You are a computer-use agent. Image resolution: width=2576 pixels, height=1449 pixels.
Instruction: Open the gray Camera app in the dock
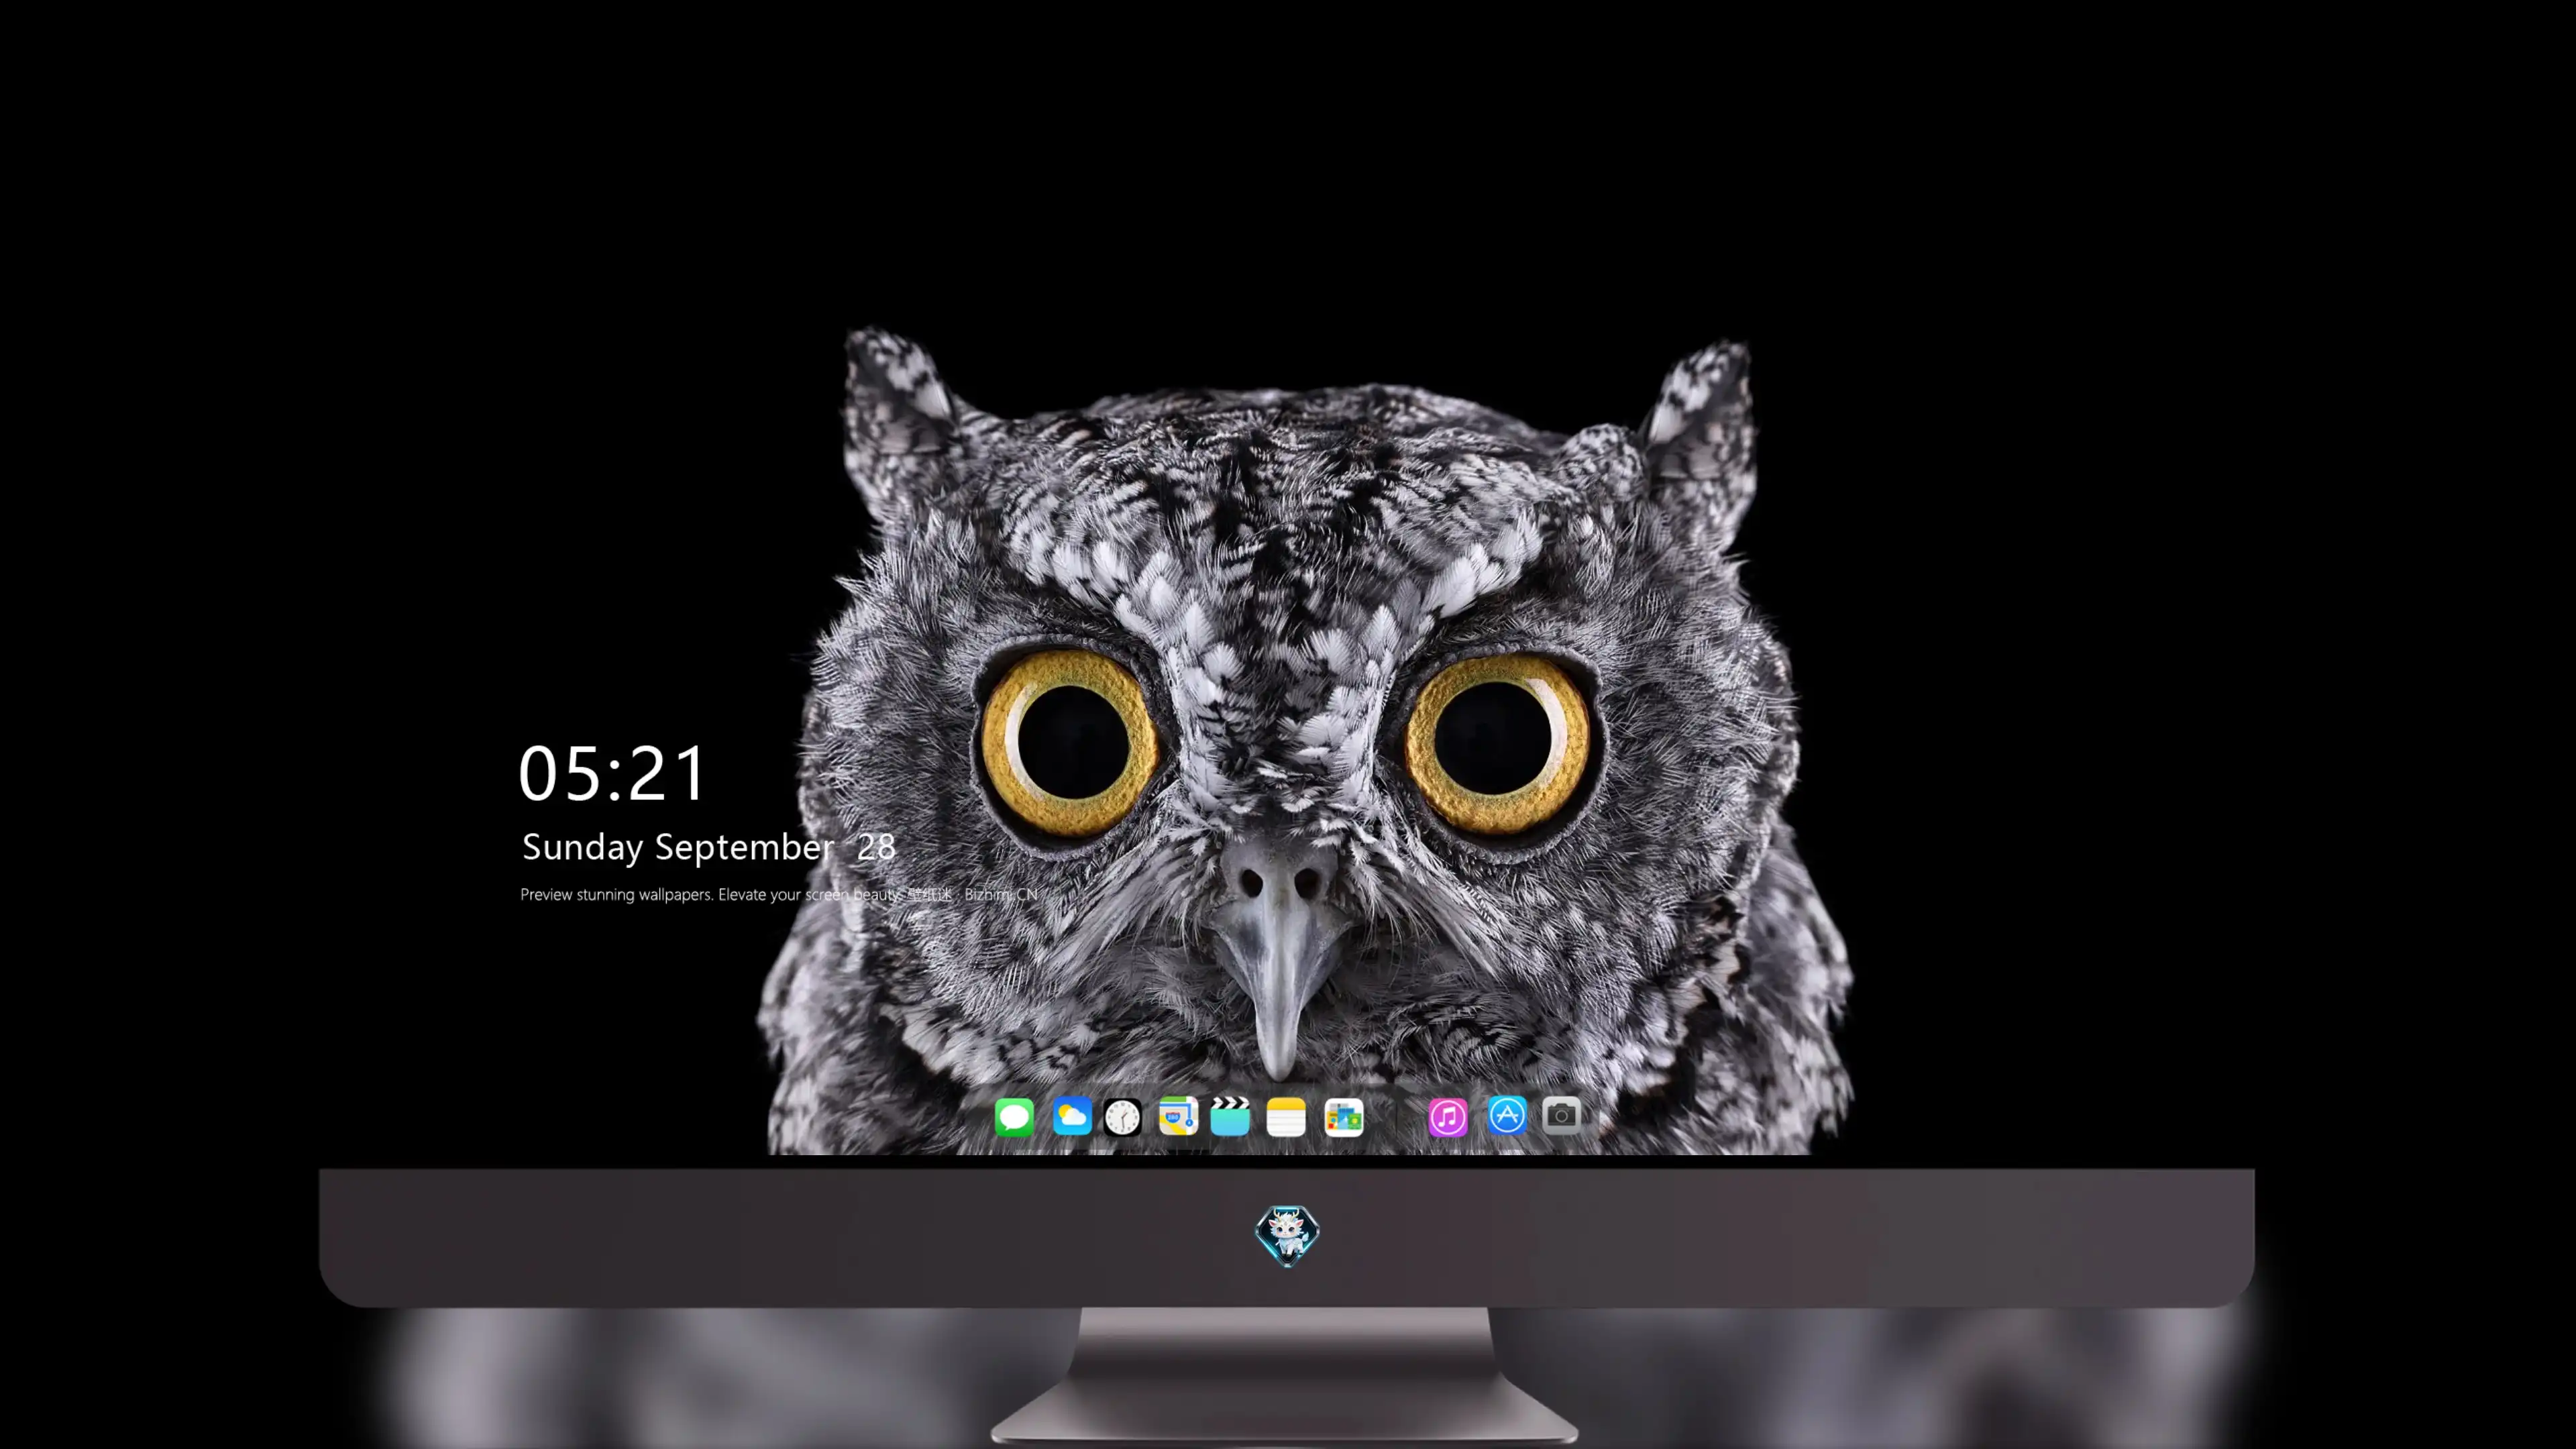point(1561,1116)
